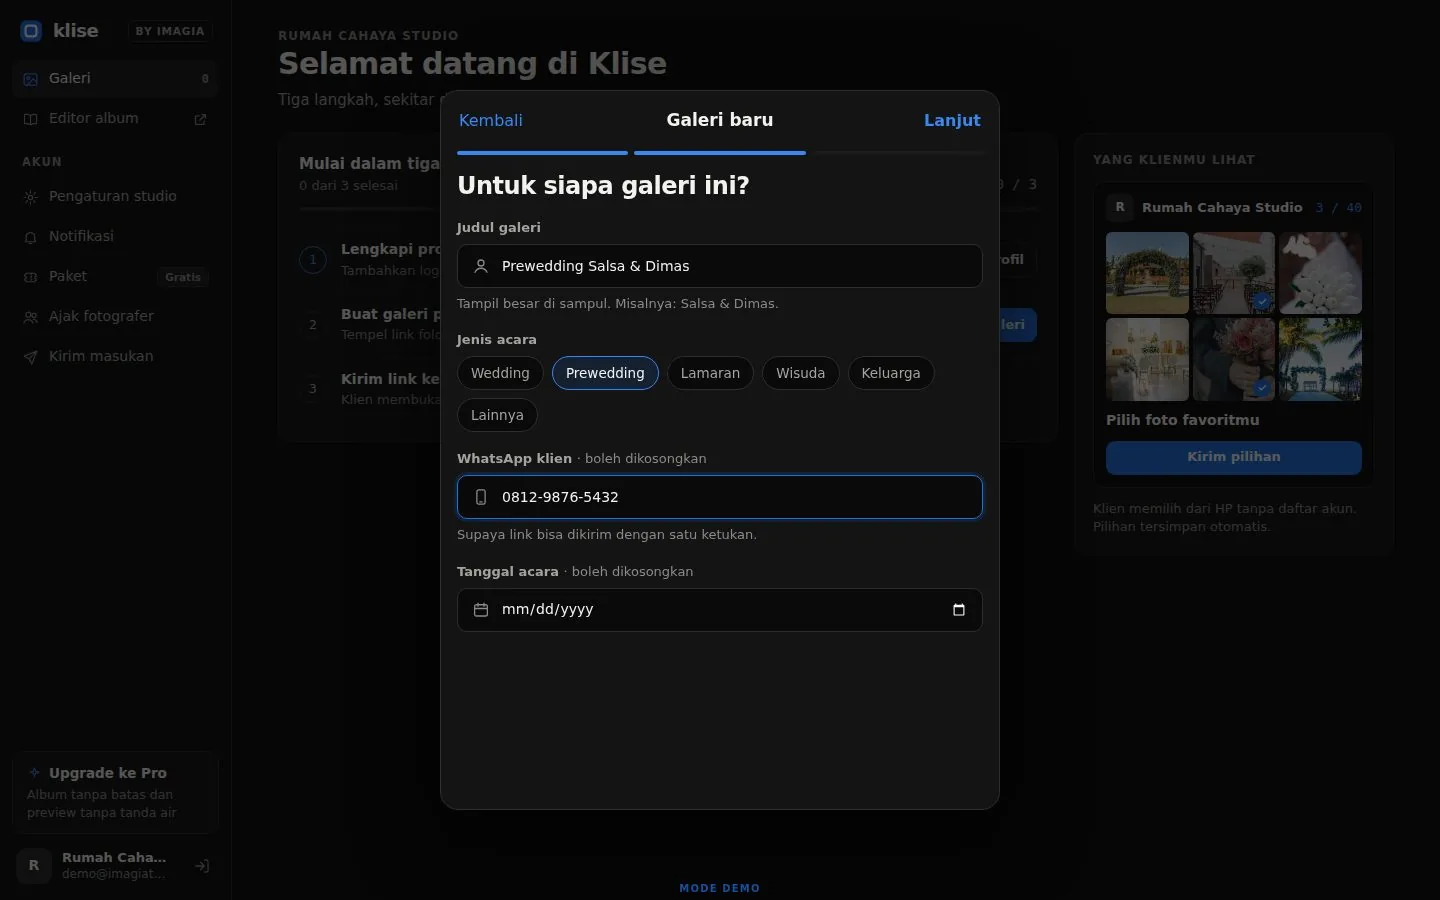Click the R account avatar in the sidebar
Image resolution: width=1440 pixels, height=900 pixels.
pos(34,866)
